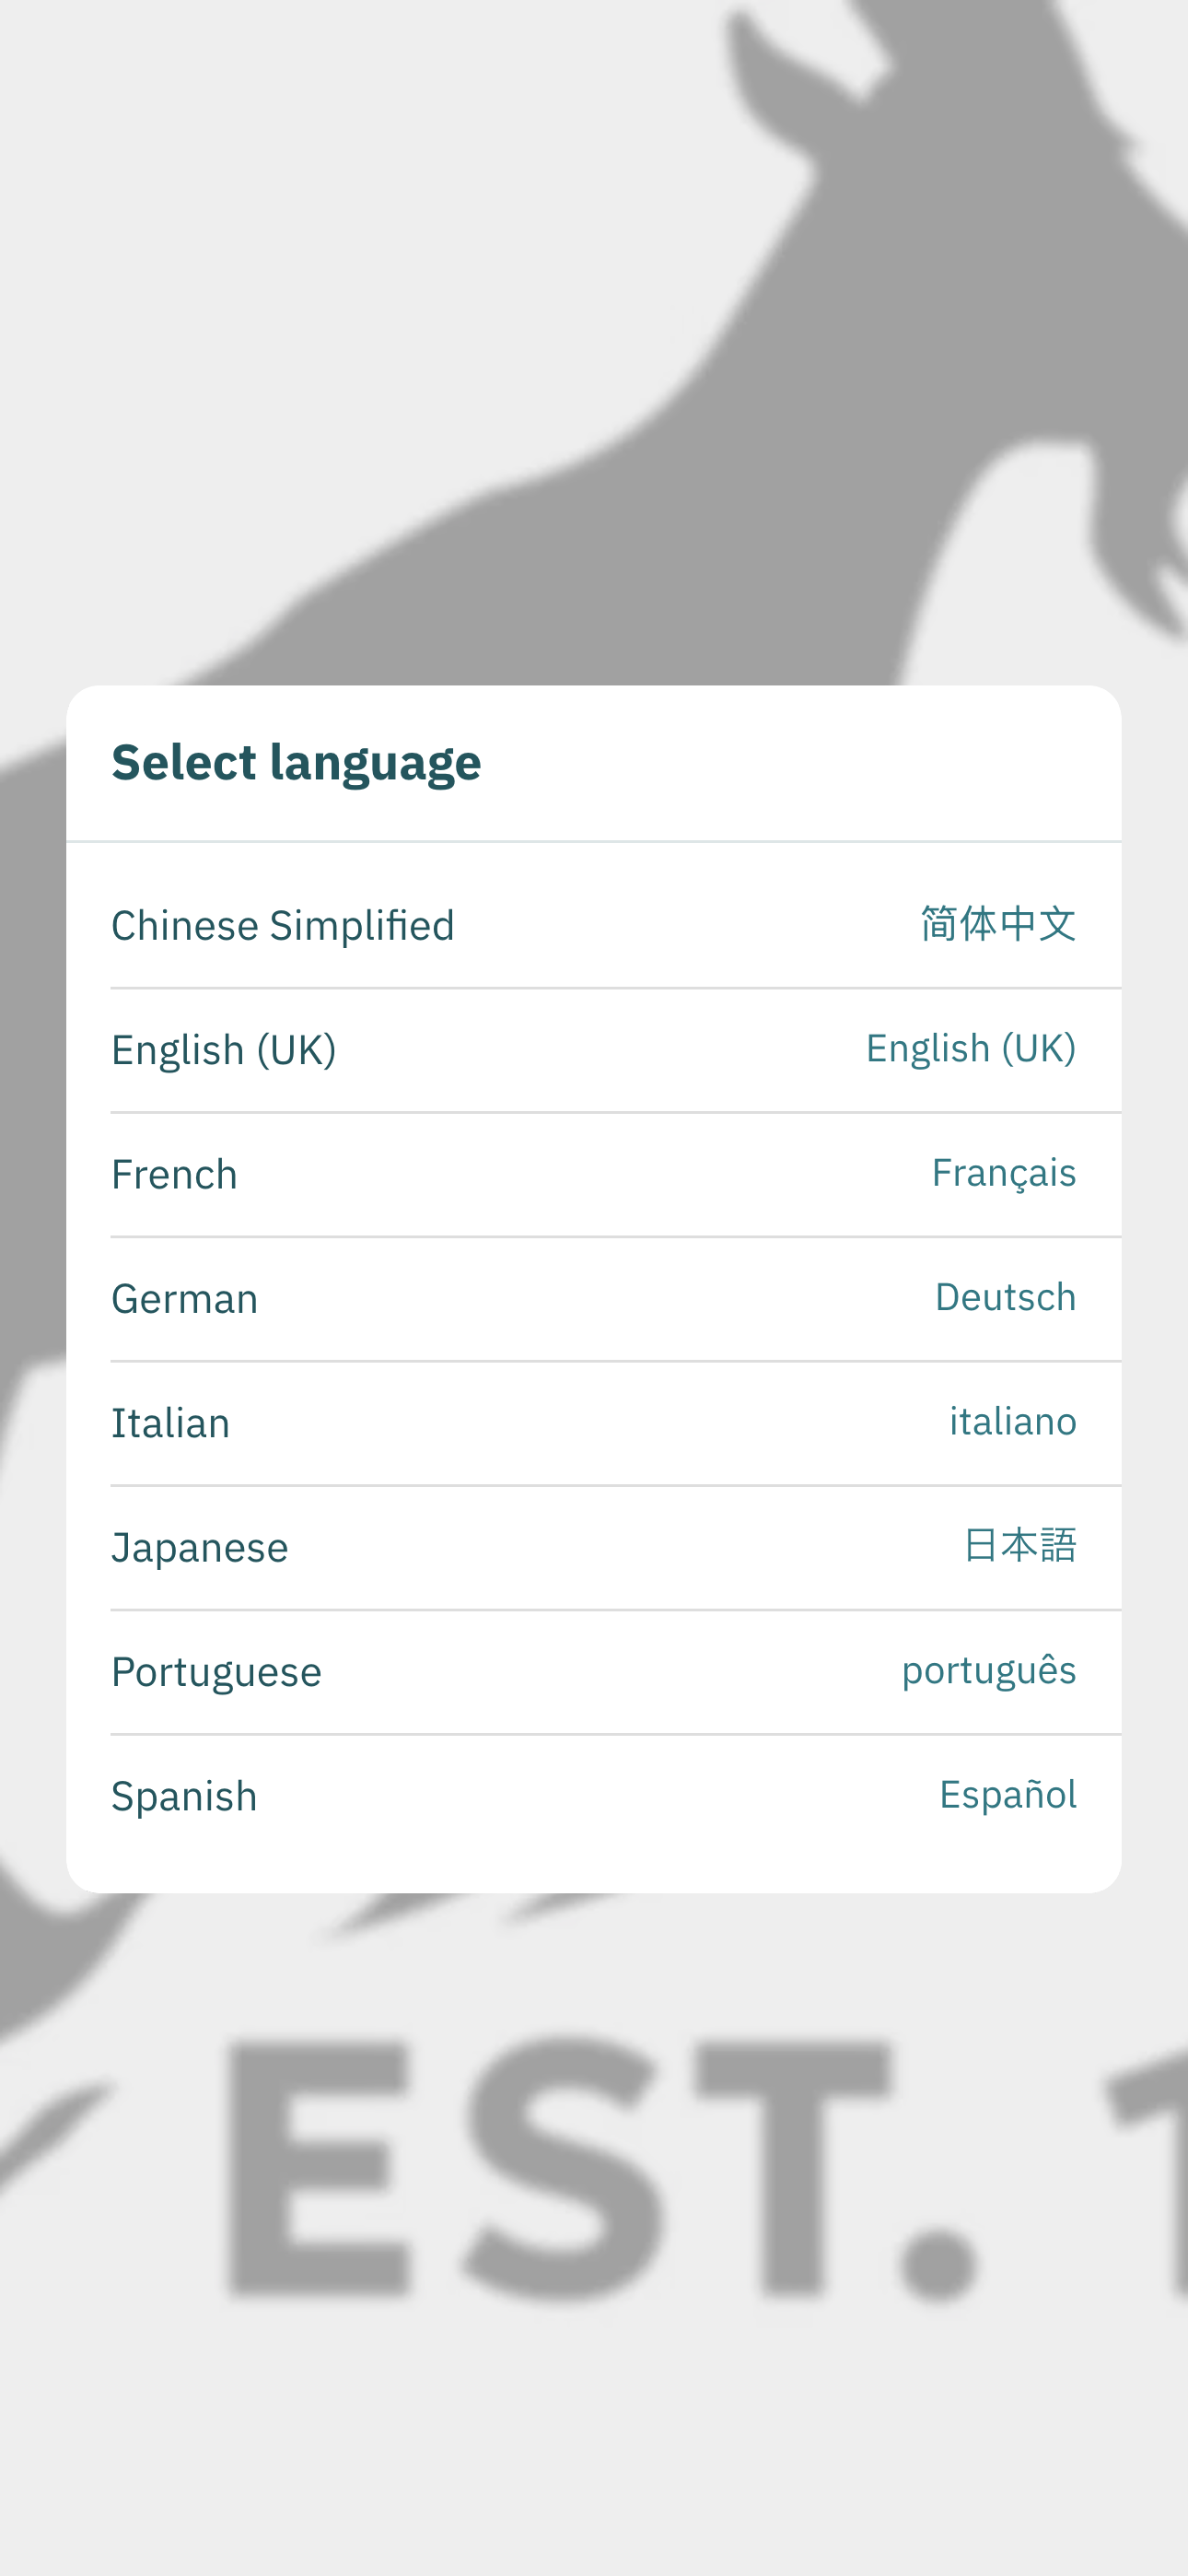
Task: Select French as the language
Action: click(x=594, y=1174)
